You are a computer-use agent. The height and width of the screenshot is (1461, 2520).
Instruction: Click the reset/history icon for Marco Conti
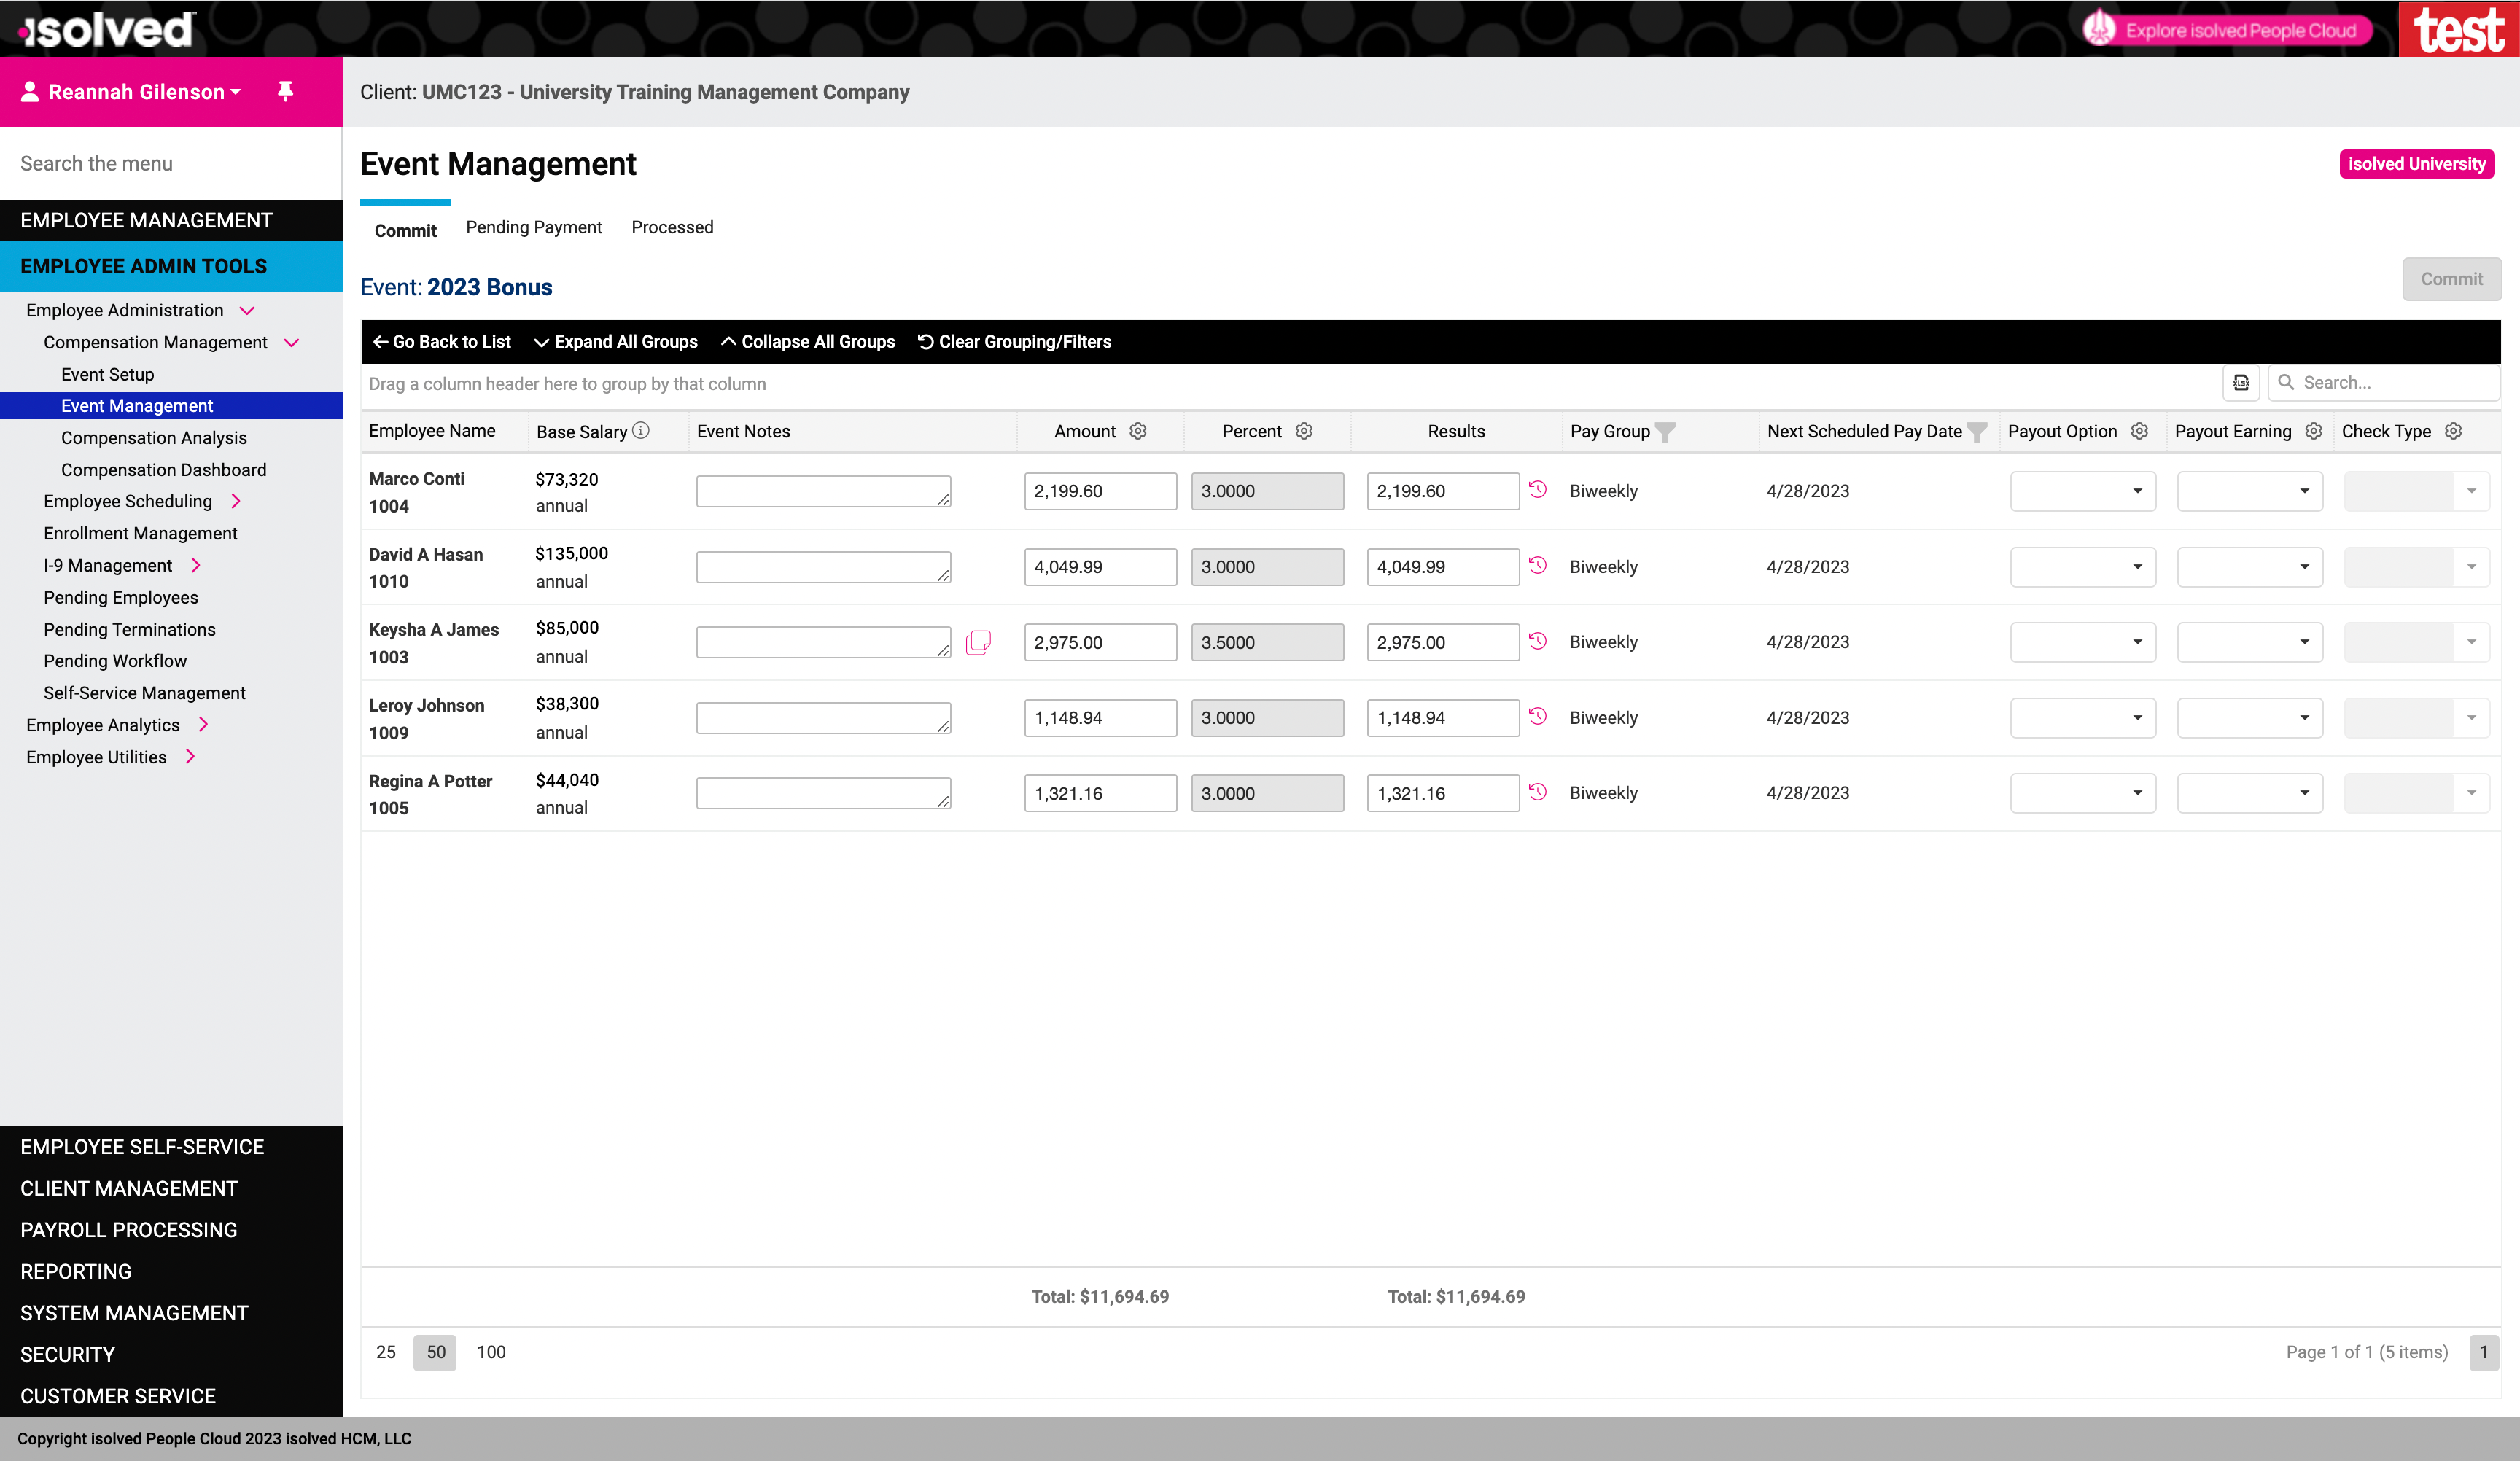pos(1537,488)
